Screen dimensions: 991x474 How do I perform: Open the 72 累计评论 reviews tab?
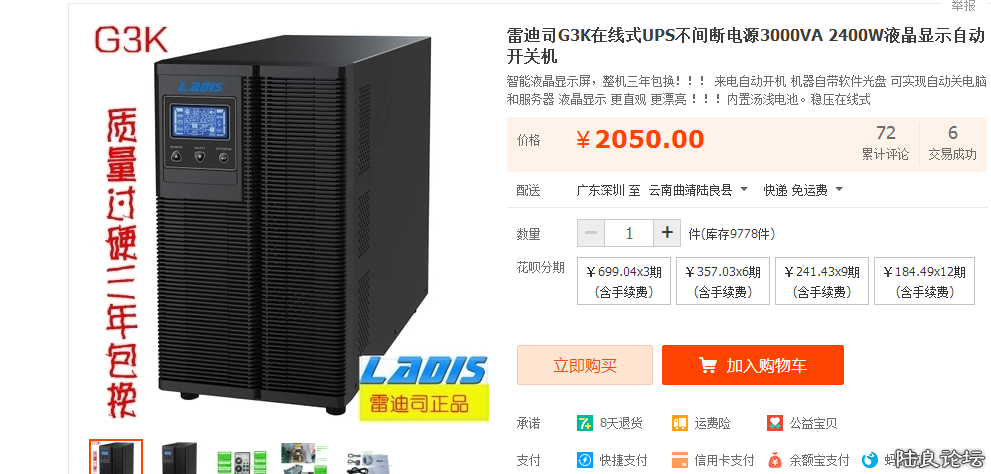tap(885, 143)
